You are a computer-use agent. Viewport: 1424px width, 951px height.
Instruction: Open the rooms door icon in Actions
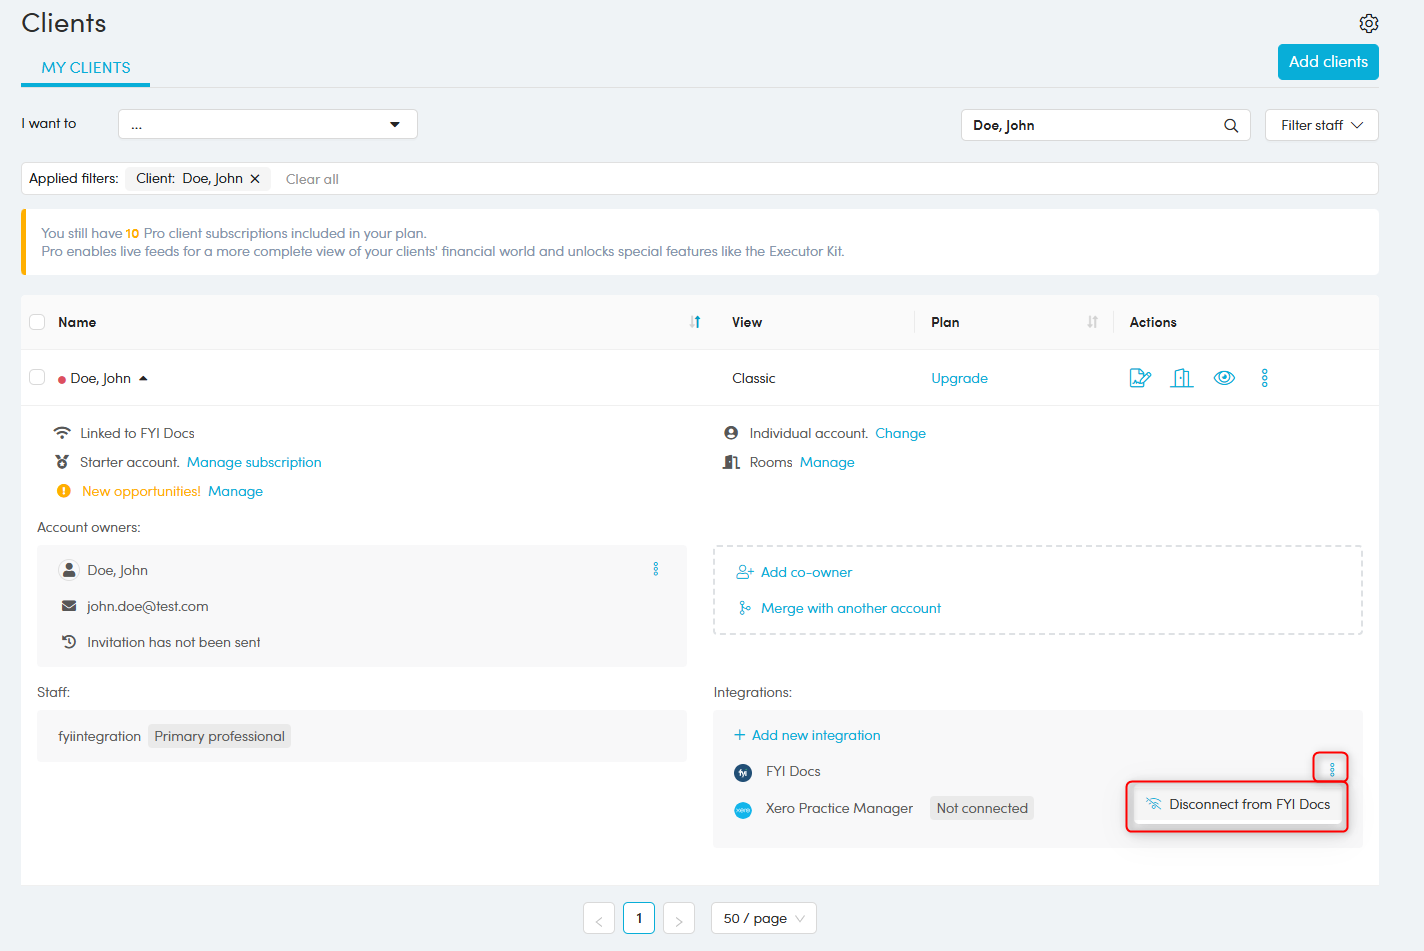click(x=1182, y=378)
